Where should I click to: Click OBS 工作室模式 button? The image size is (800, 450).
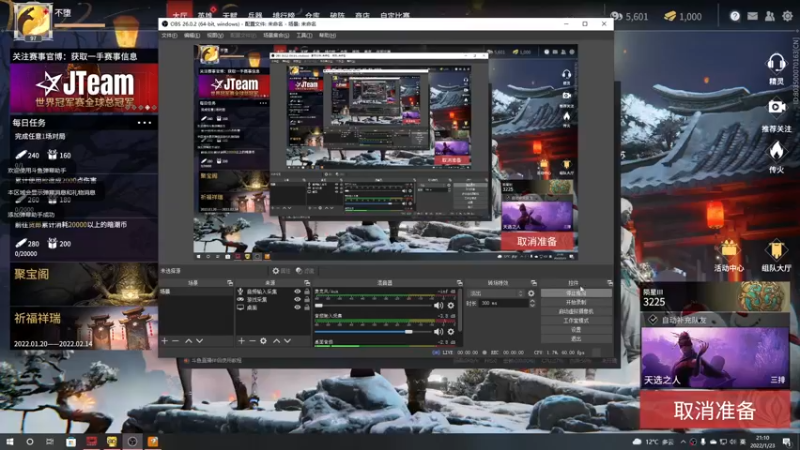576,320
